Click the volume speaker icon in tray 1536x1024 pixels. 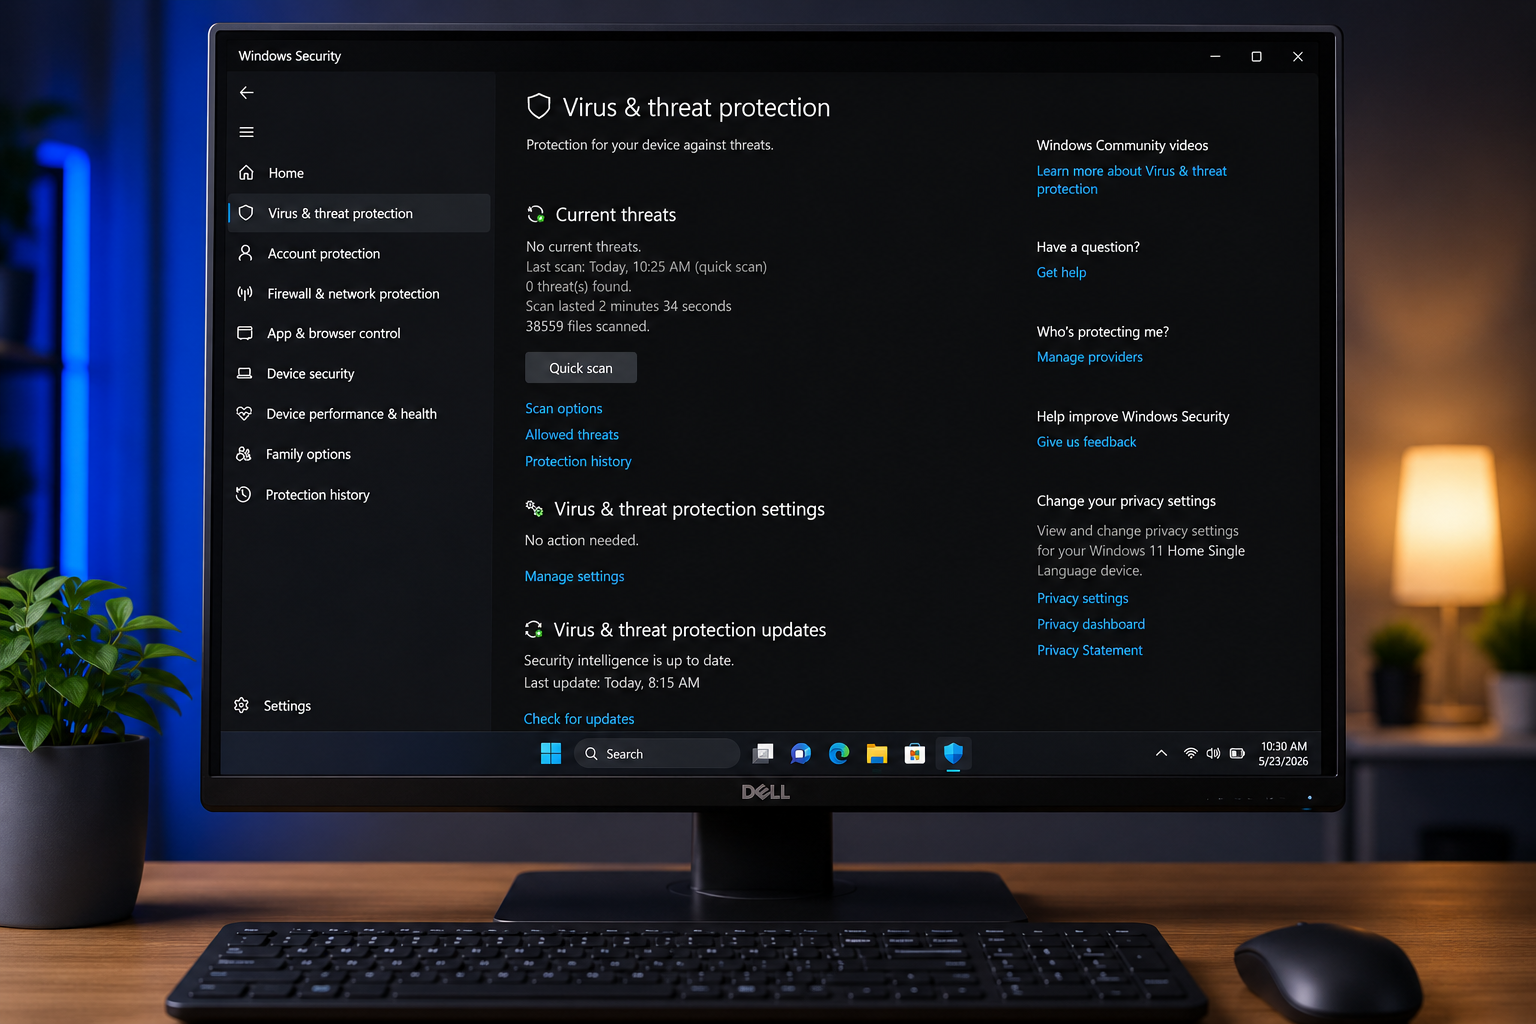(x=1213, y=753)
